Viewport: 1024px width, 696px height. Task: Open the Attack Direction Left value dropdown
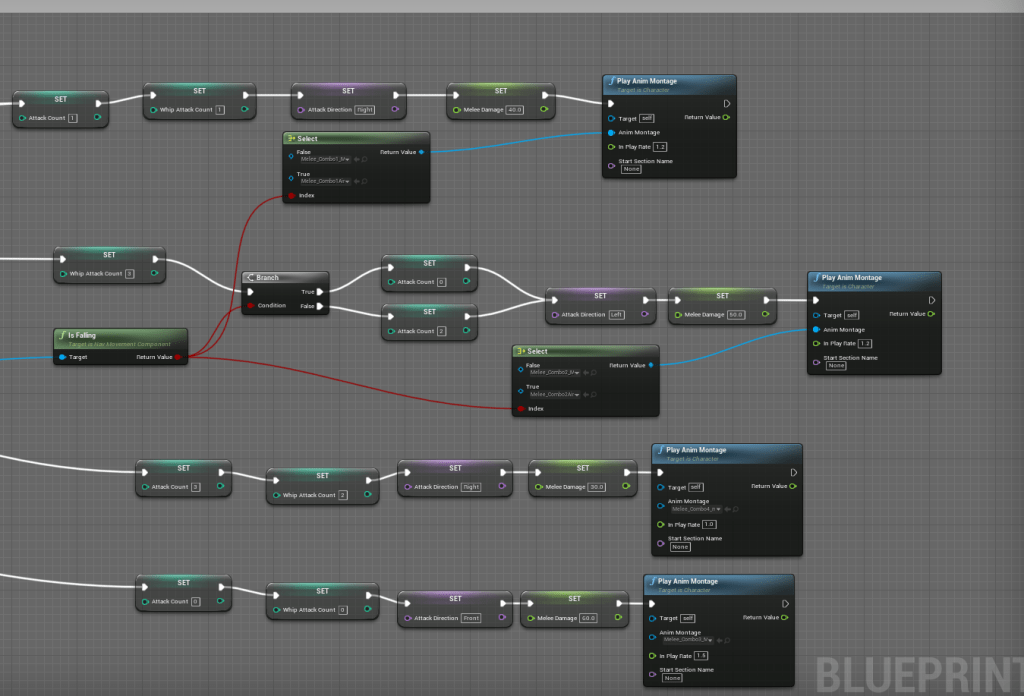[618, 315]
